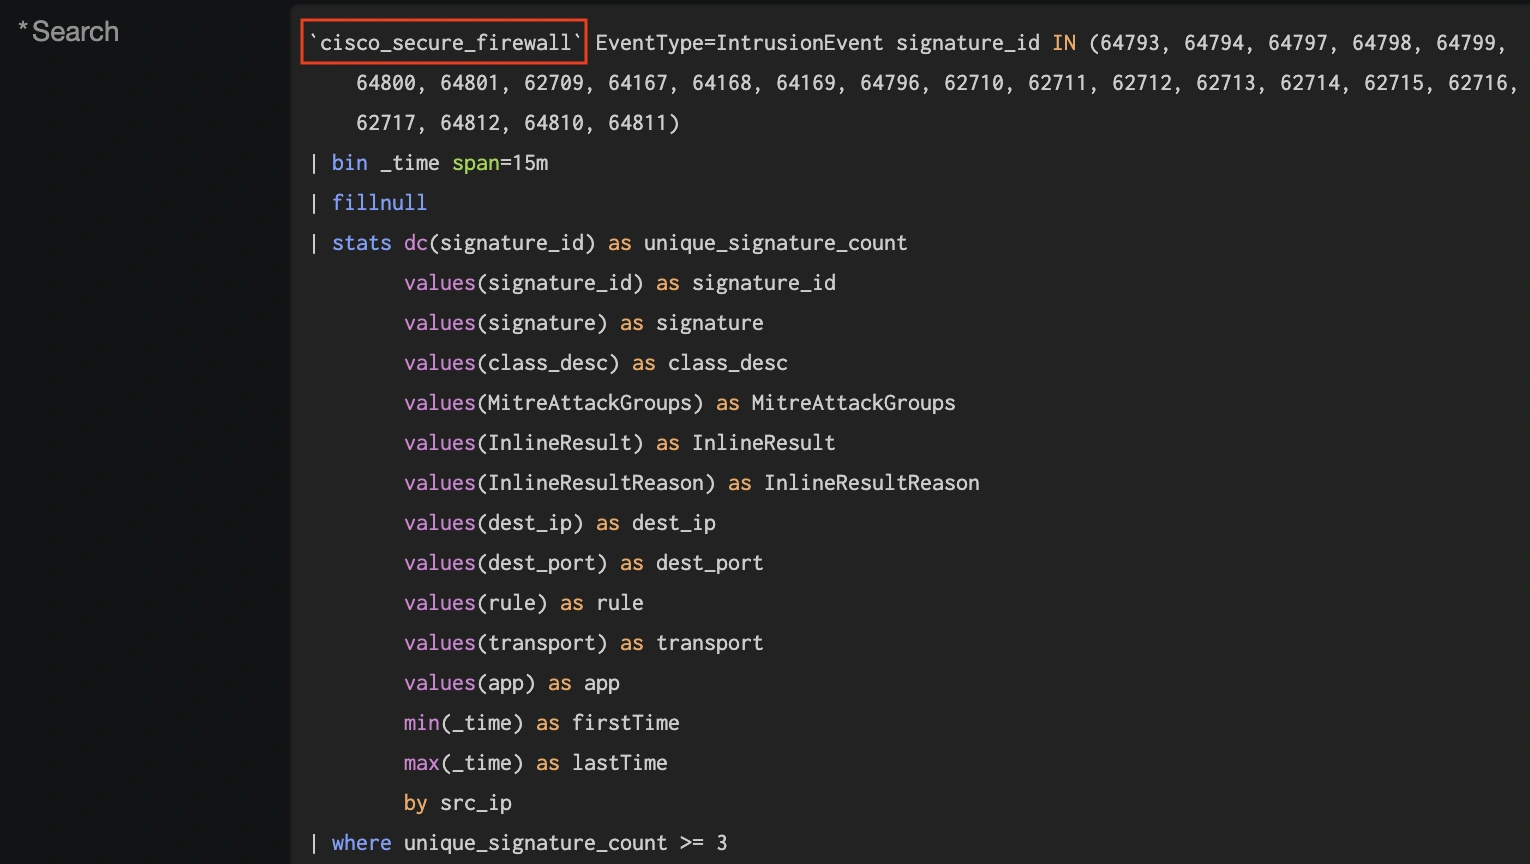This screenshot has width=1530, height=864.
Task: Click the values(dest_port) function
Action: (505, 563)
